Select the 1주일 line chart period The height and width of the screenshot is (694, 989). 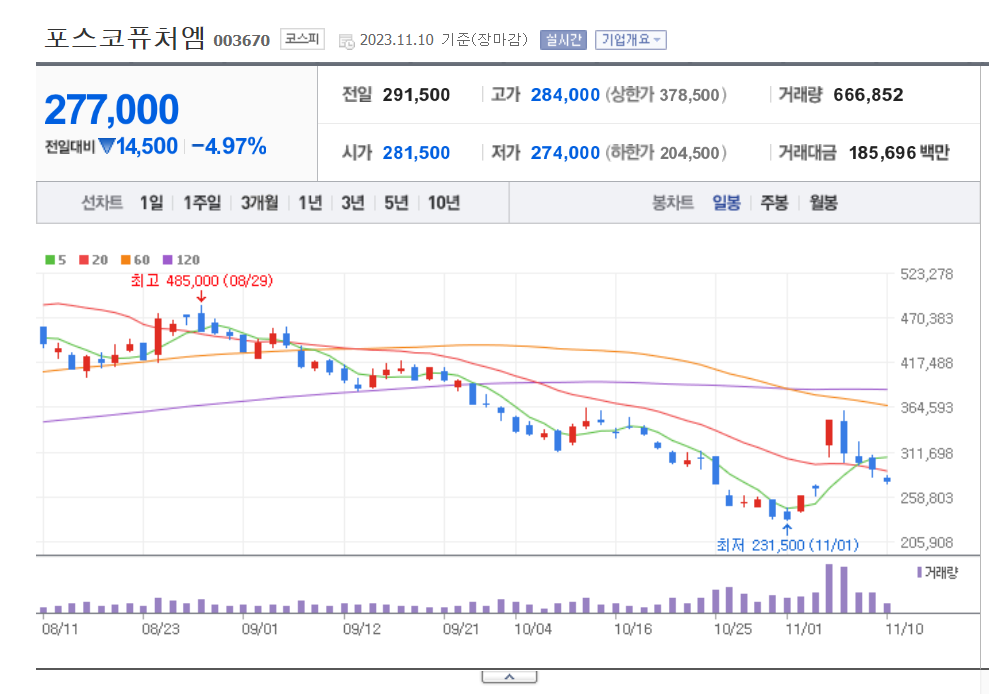[202, 203]
